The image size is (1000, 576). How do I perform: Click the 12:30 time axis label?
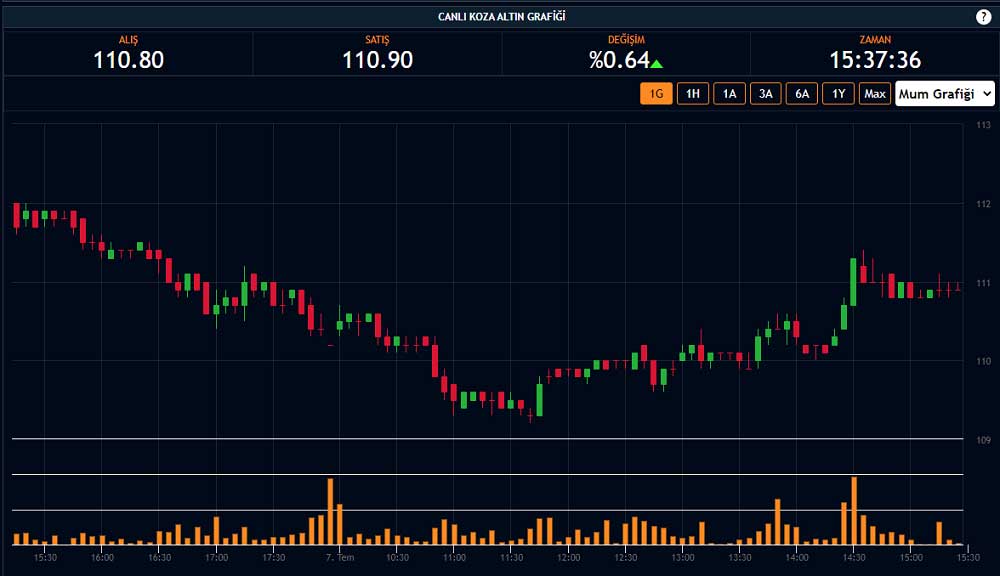click(x=626, y=558)
